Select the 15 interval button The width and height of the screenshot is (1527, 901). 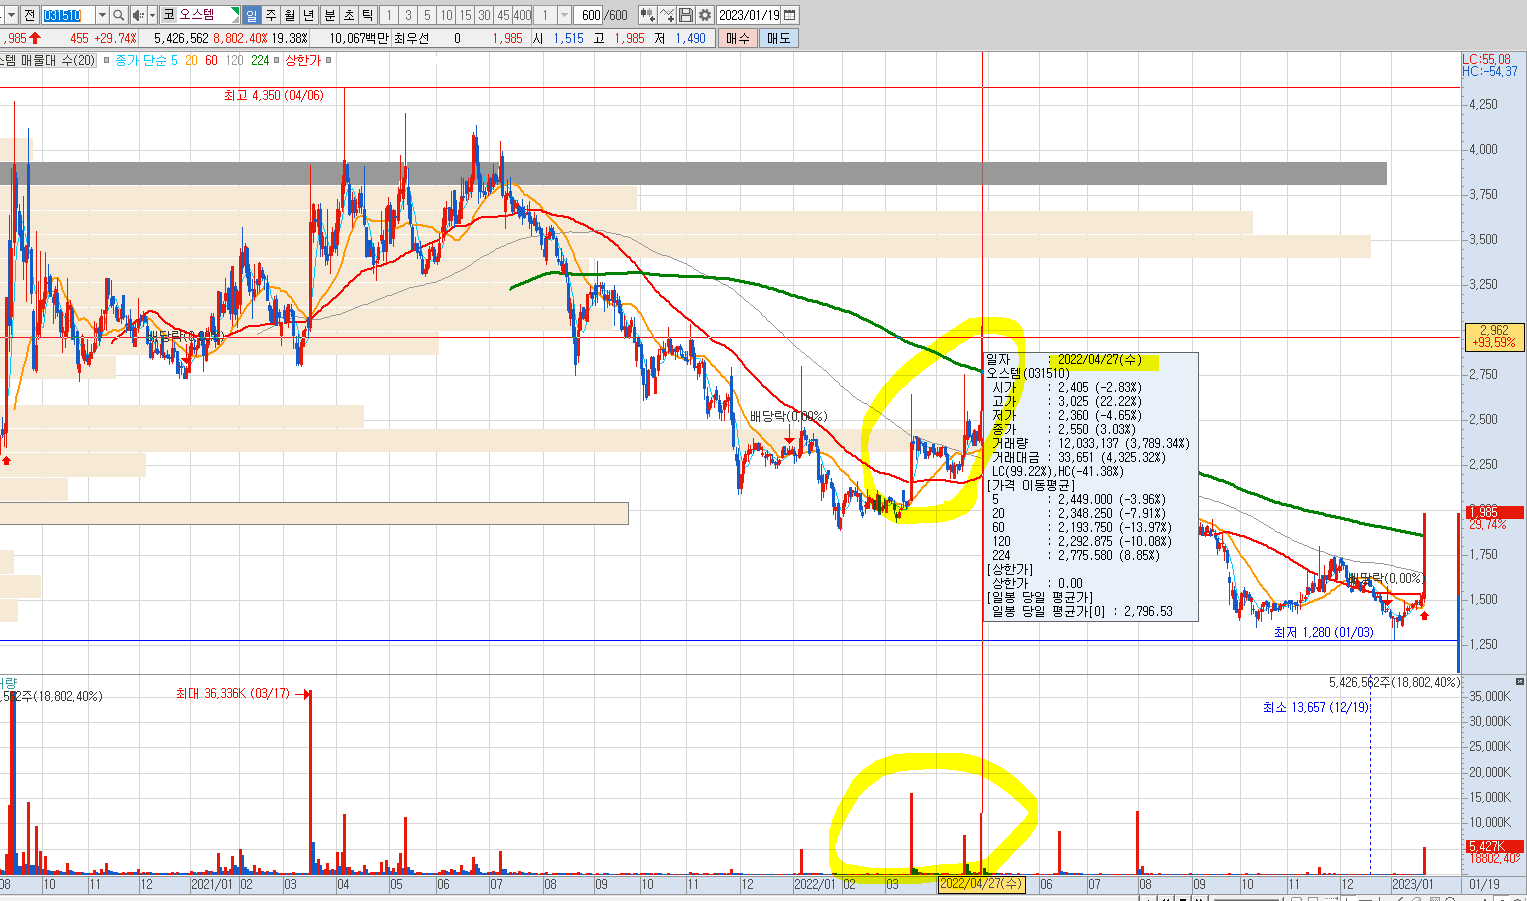pyautogui.click(x=465, y=15)
